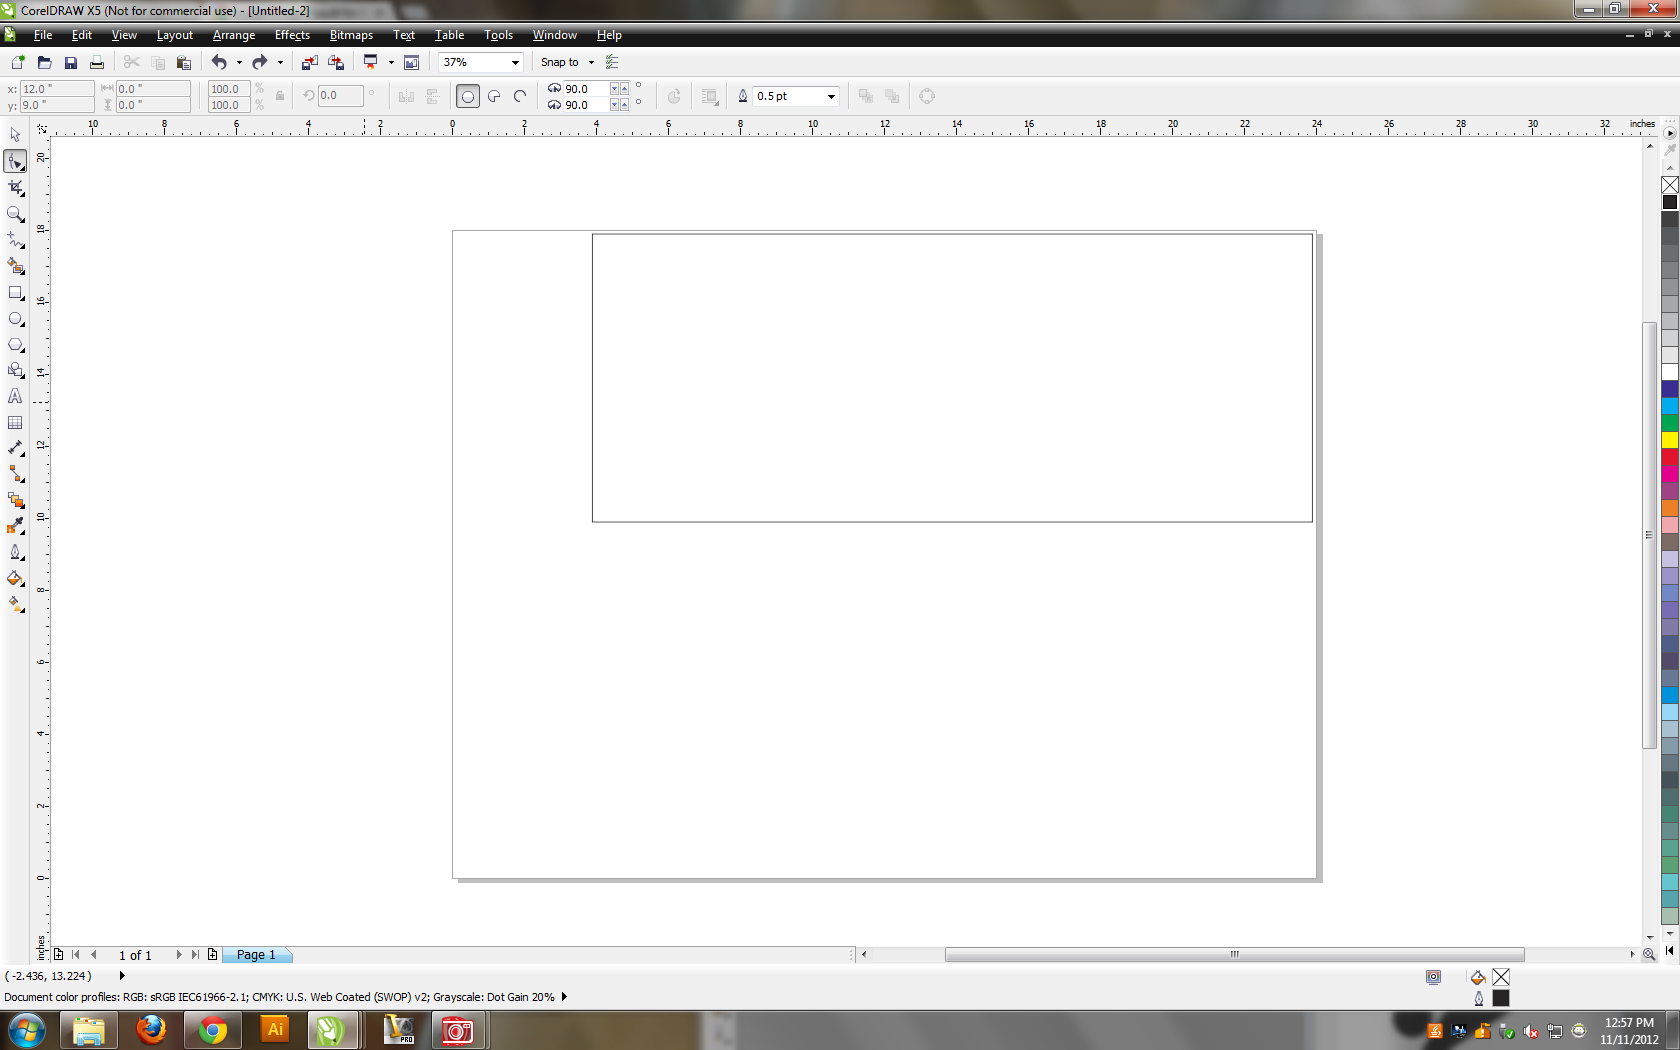Viewport: 1680px width, 1050px height.
Task: Choose the Basic Shapes tool
Action: [15, 370]
